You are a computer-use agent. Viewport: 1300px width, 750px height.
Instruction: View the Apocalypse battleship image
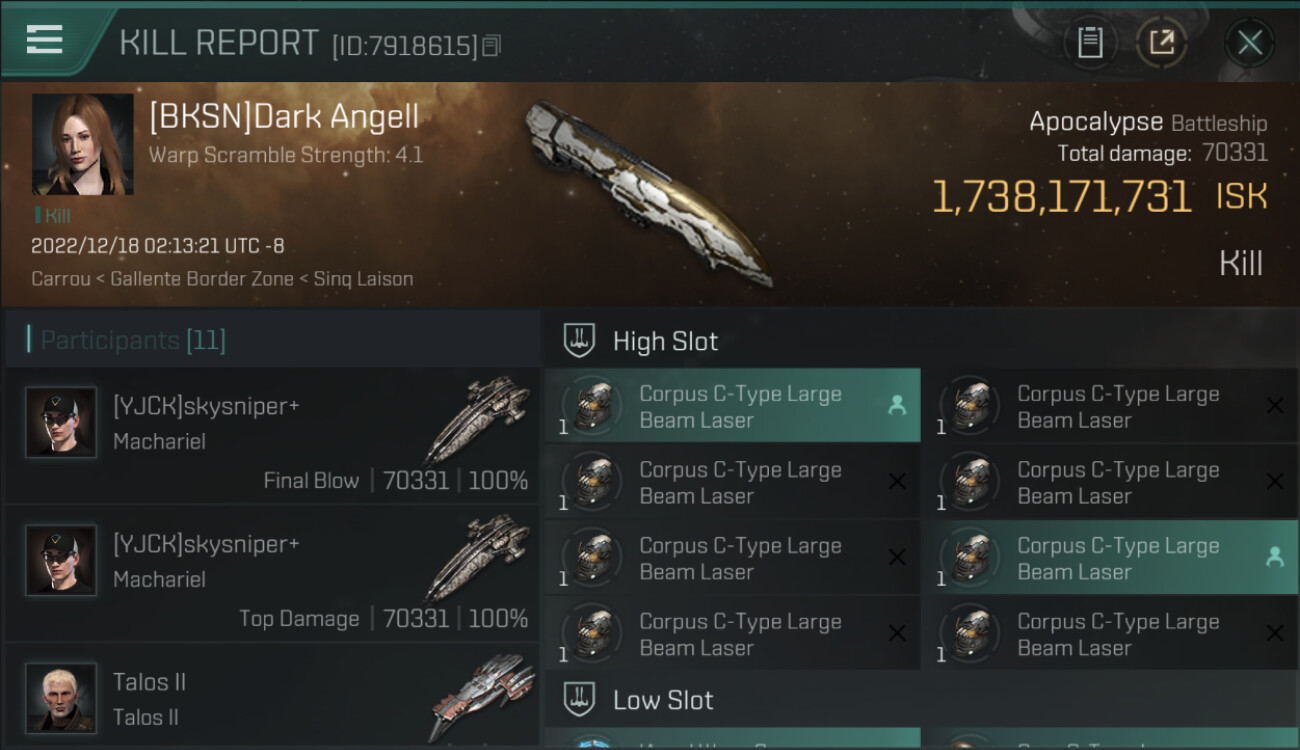pos(648,190)
